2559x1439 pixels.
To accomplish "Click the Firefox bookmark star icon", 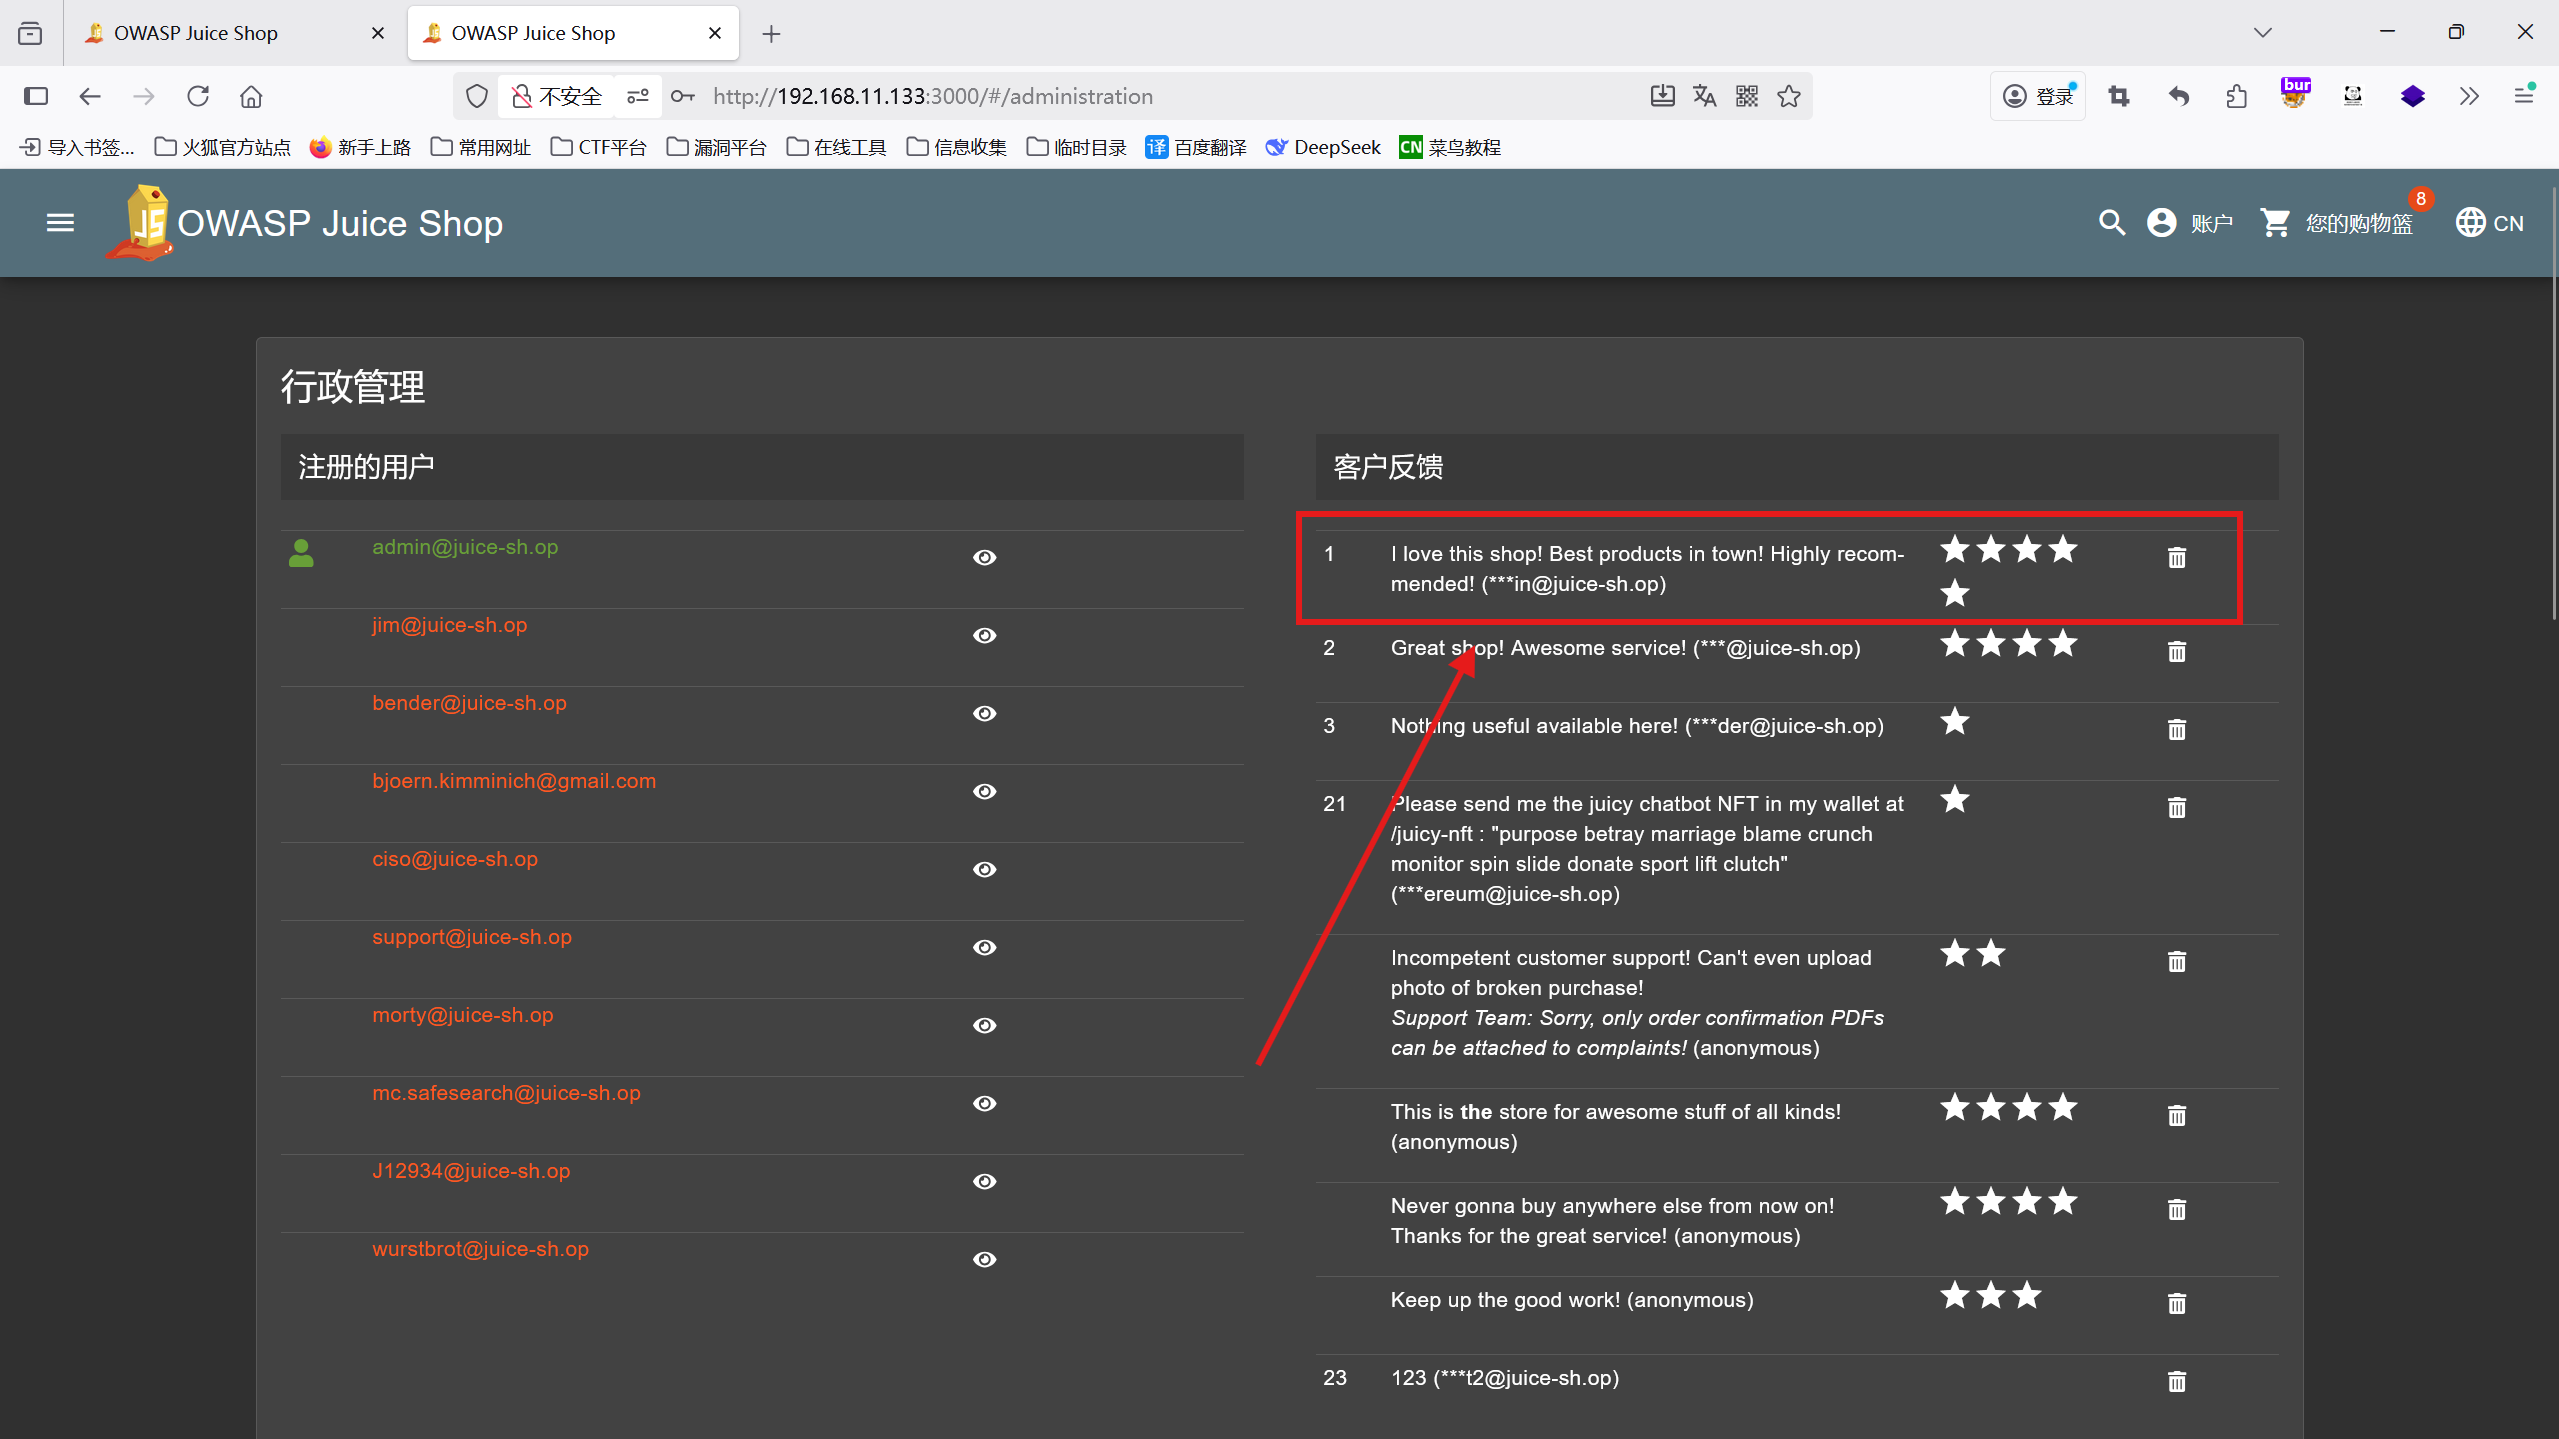I will tap(1789, 96).
